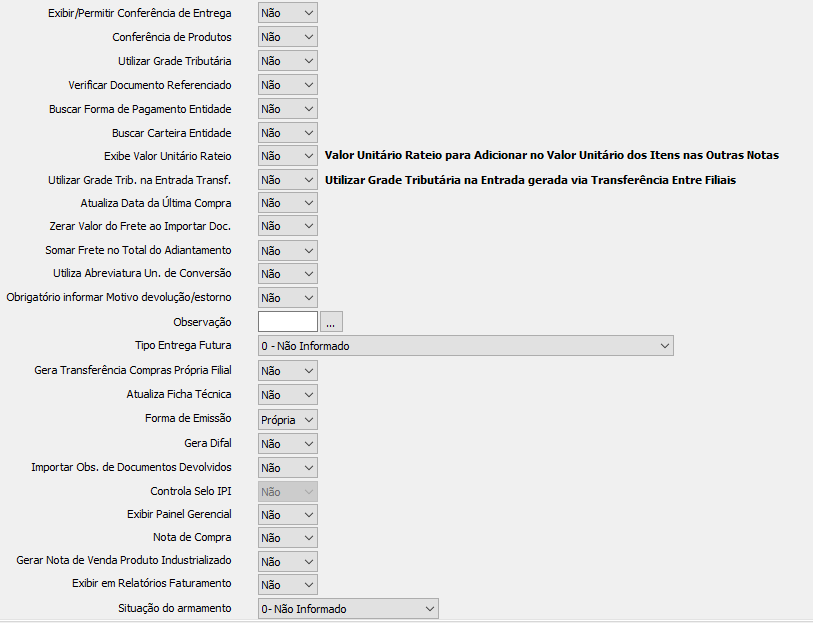The width and height of the screenshot is (813, 623).
Task: Click the 'Observação' label text
Action: 202,322
